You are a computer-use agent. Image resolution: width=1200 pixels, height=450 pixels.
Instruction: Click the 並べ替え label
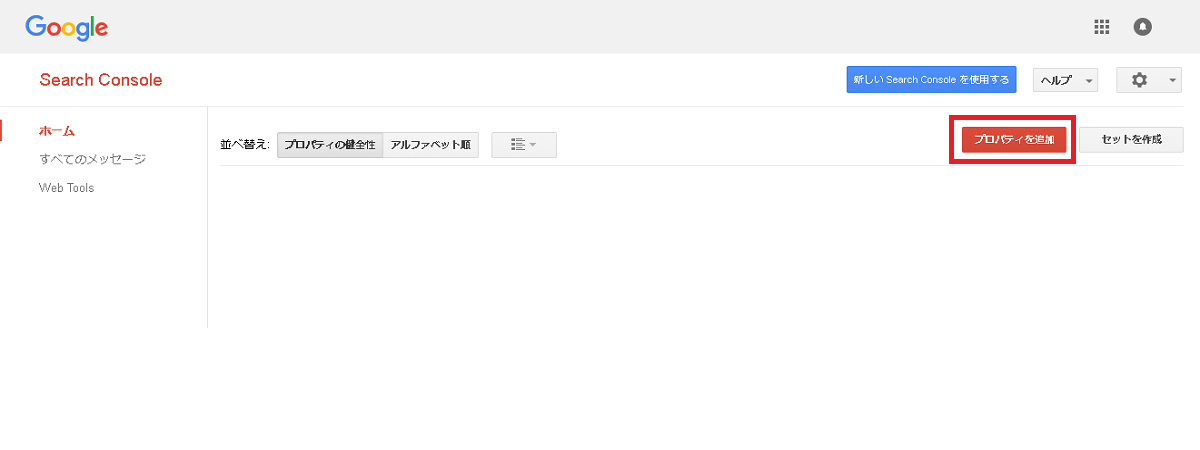click(x=245, y=145)
